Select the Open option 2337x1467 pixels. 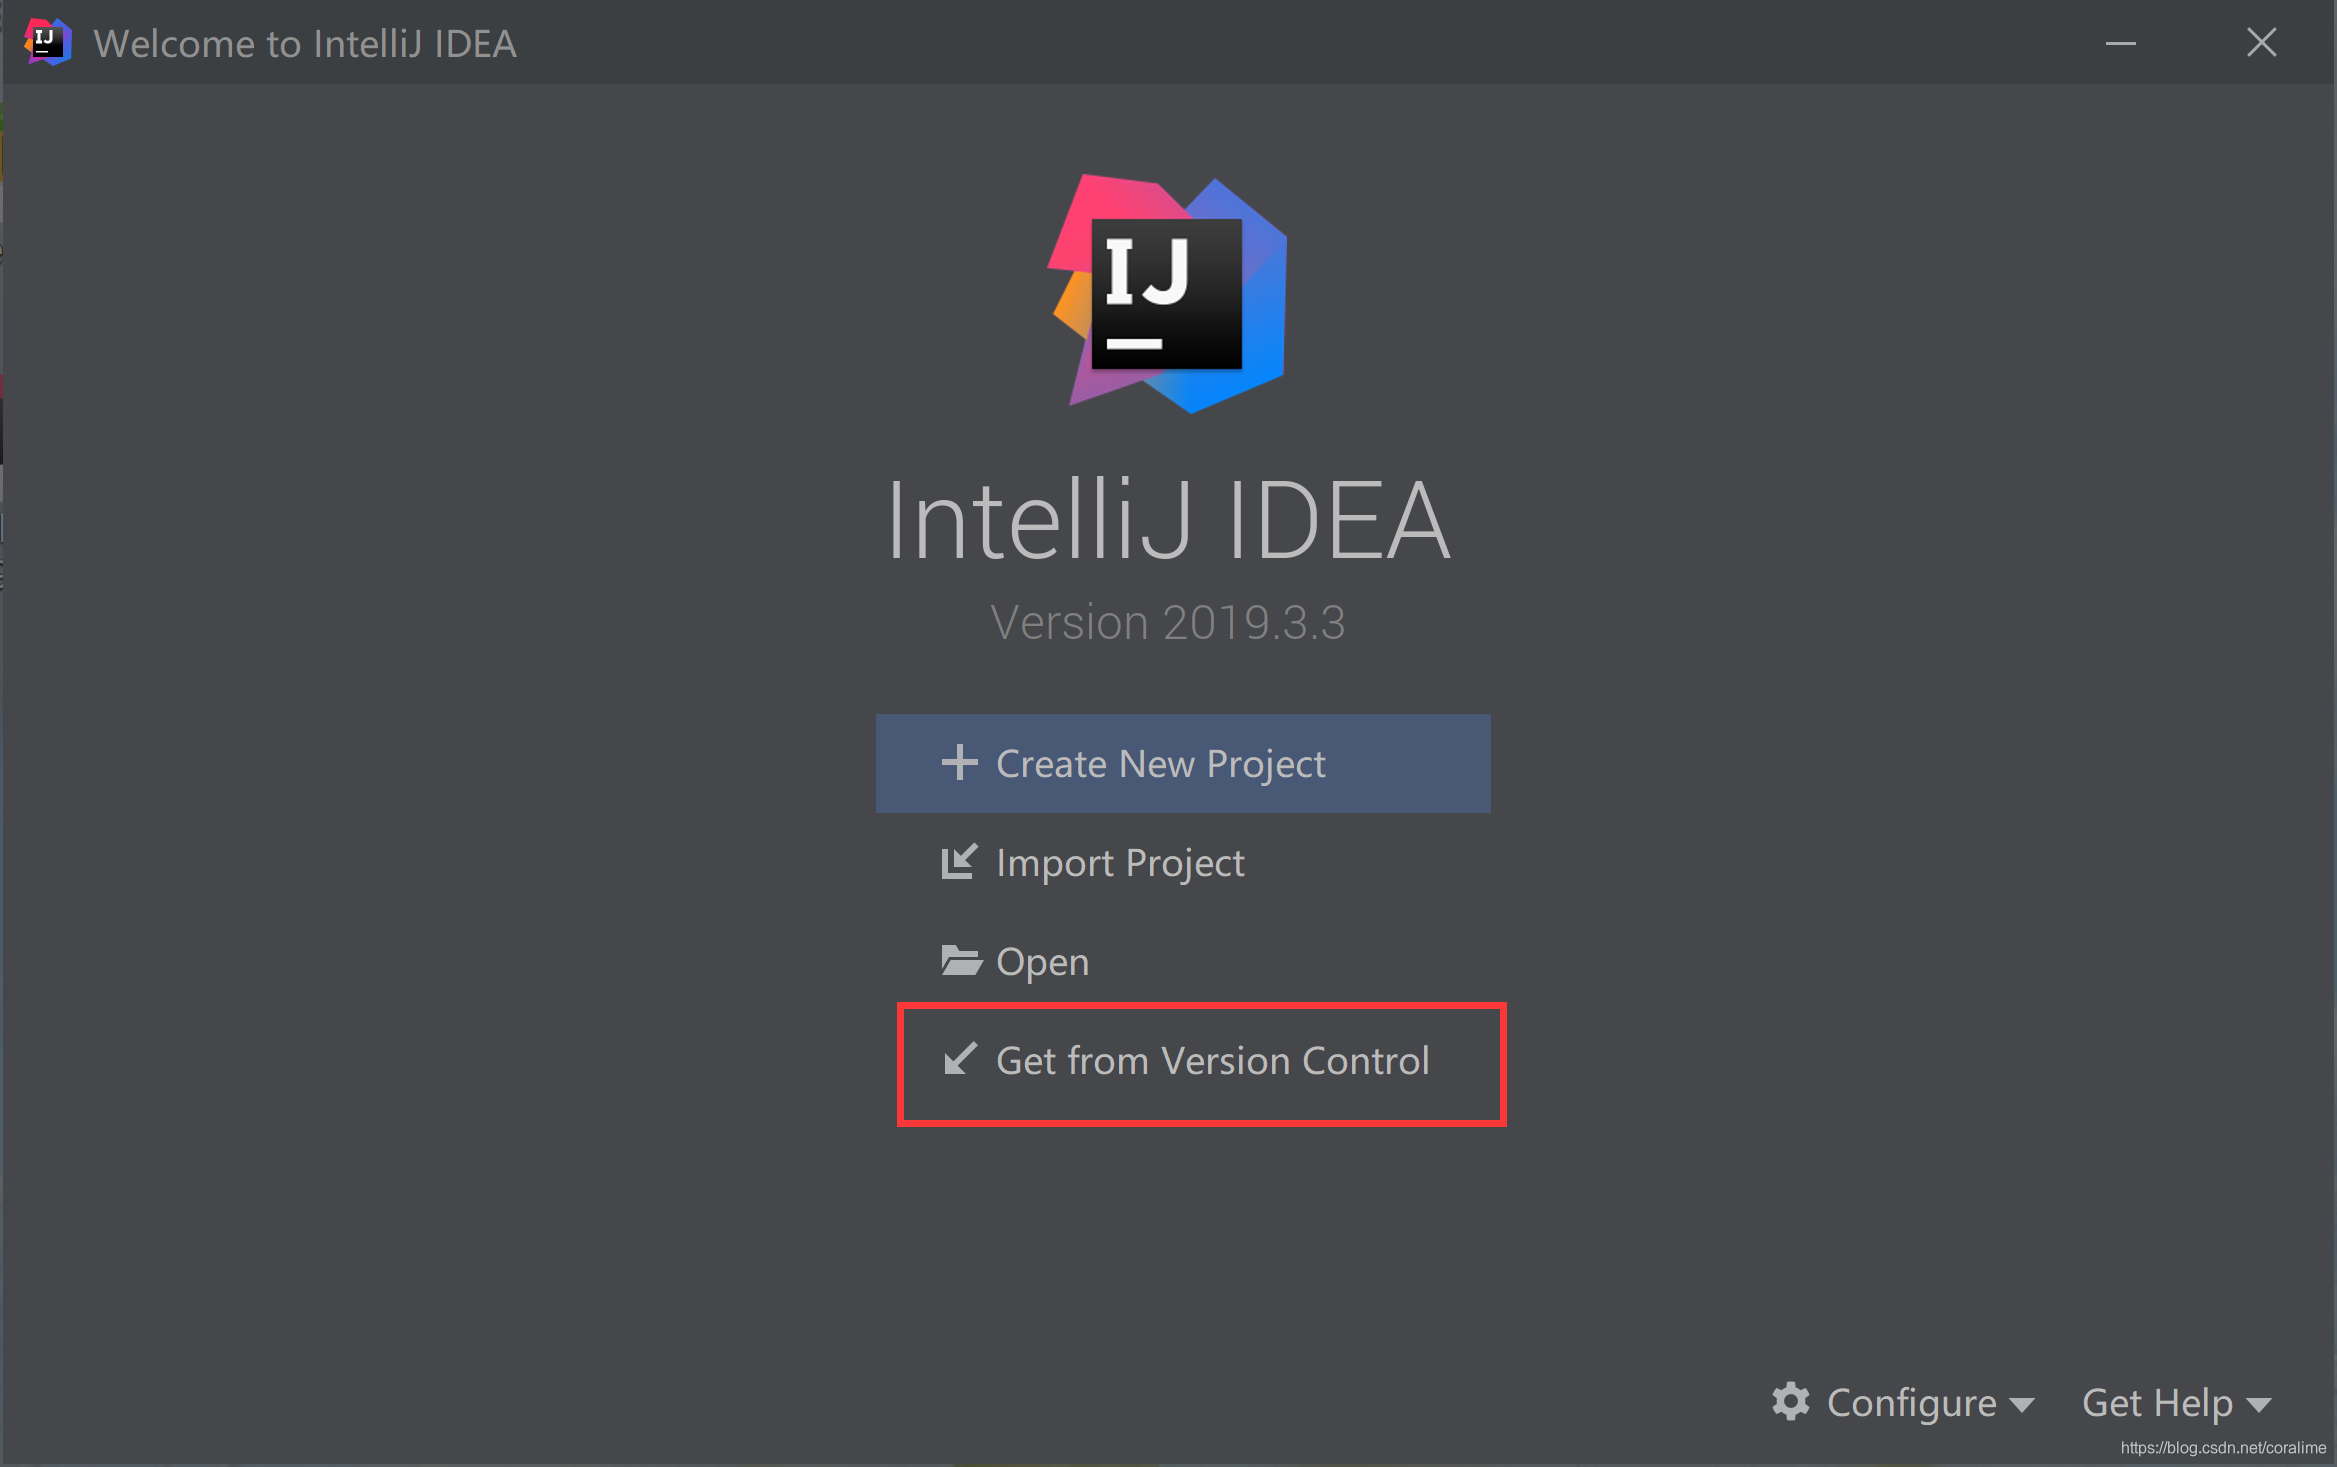(x=1042, y=960)
